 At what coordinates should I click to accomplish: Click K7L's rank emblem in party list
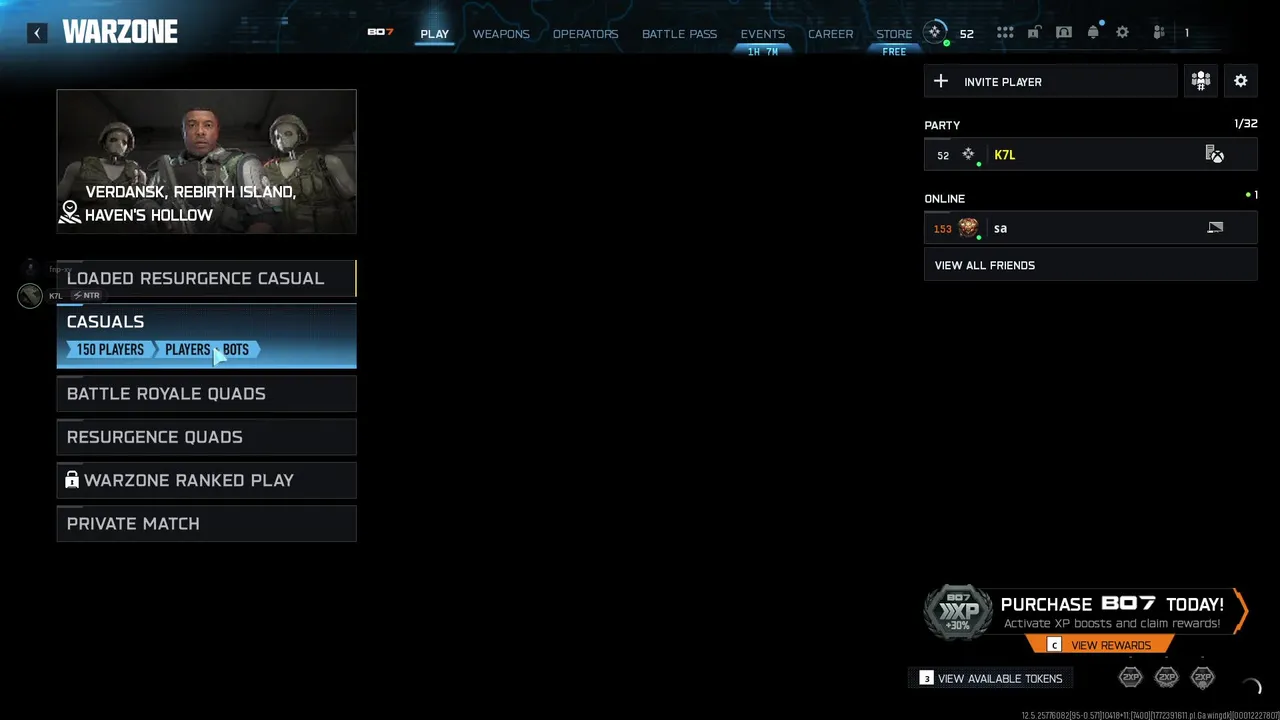coord(968,155)
